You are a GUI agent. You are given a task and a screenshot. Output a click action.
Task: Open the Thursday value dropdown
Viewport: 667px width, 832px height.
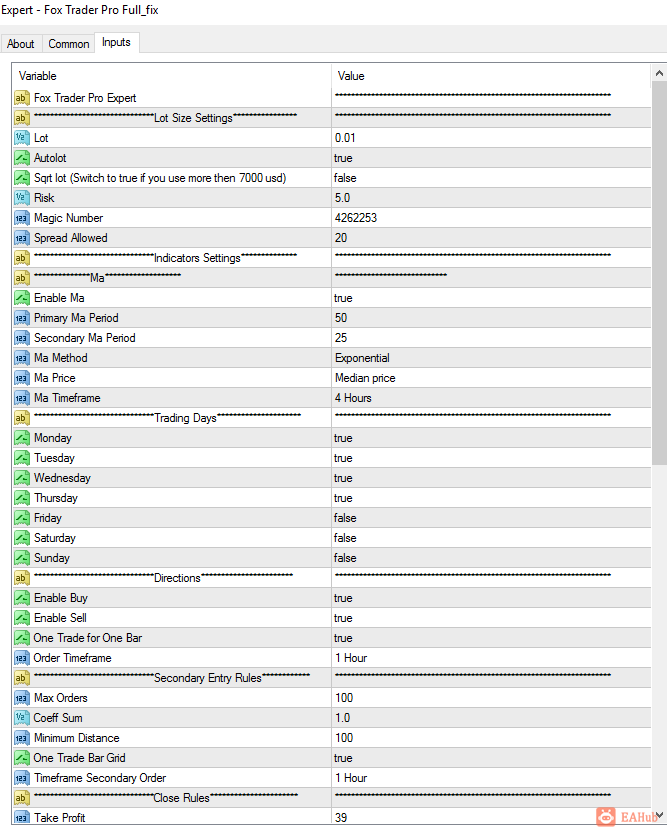[491, 498]
